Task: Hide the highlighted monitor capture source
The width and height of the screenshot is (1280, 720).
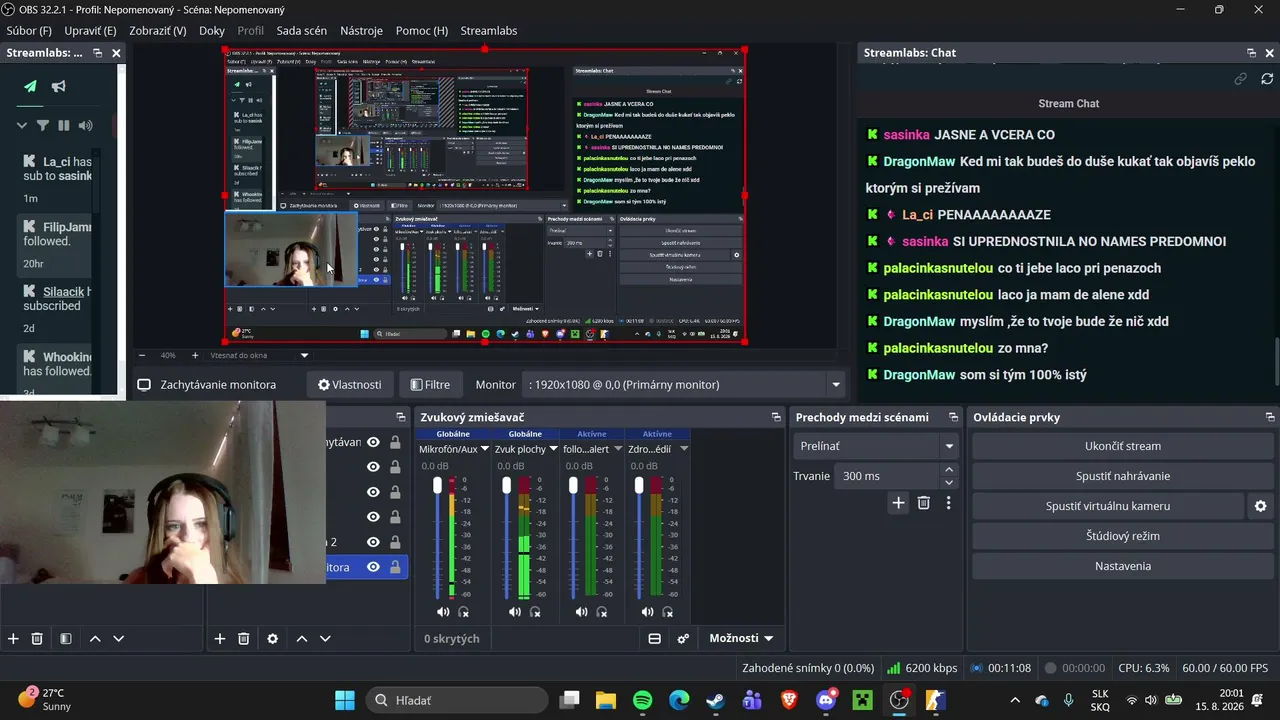Action: (x=373, y=567)
